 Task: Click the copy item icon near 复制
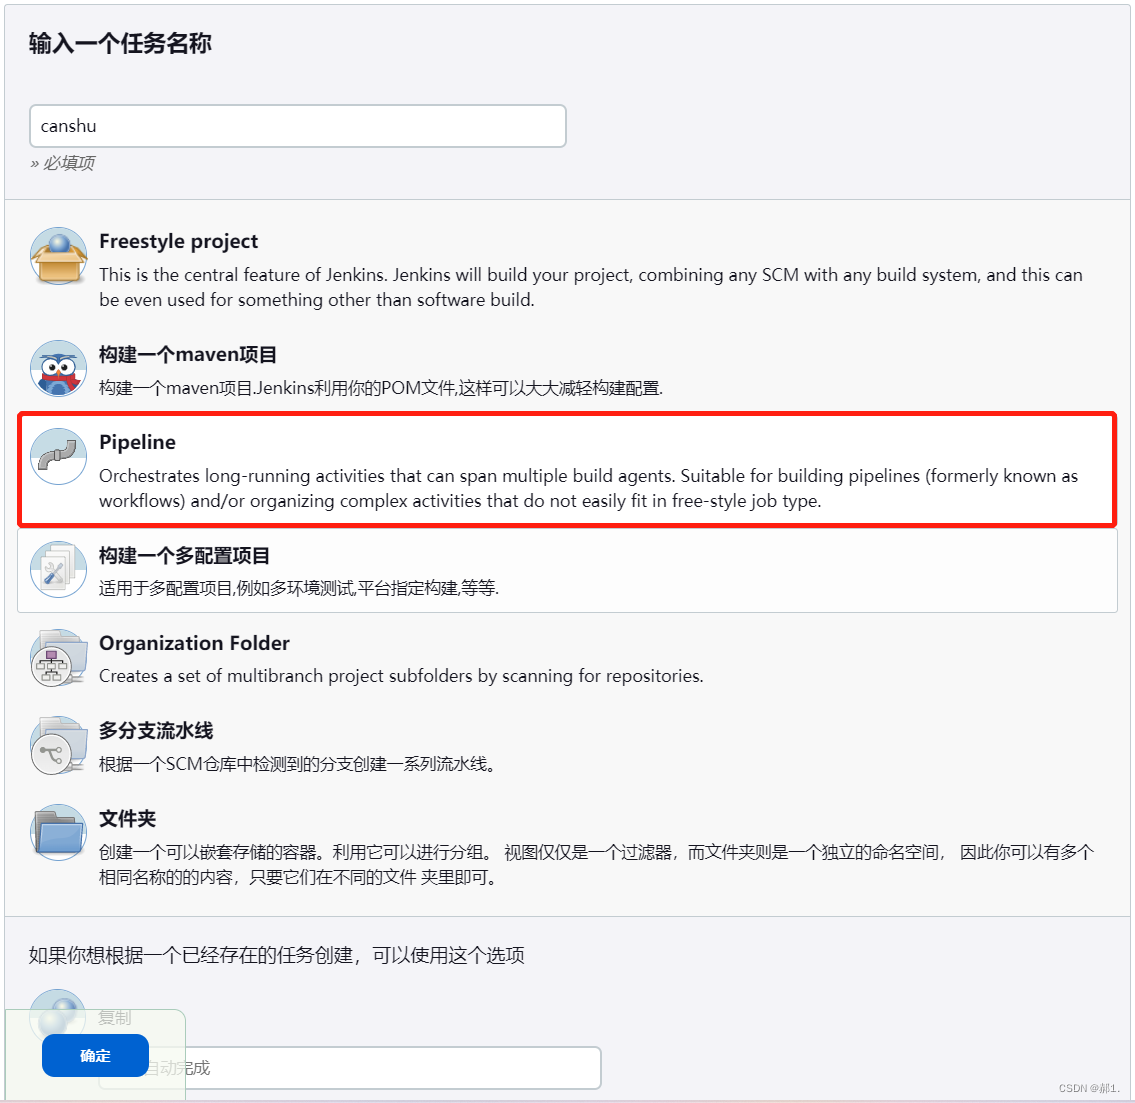click(x=58, y=1012)
